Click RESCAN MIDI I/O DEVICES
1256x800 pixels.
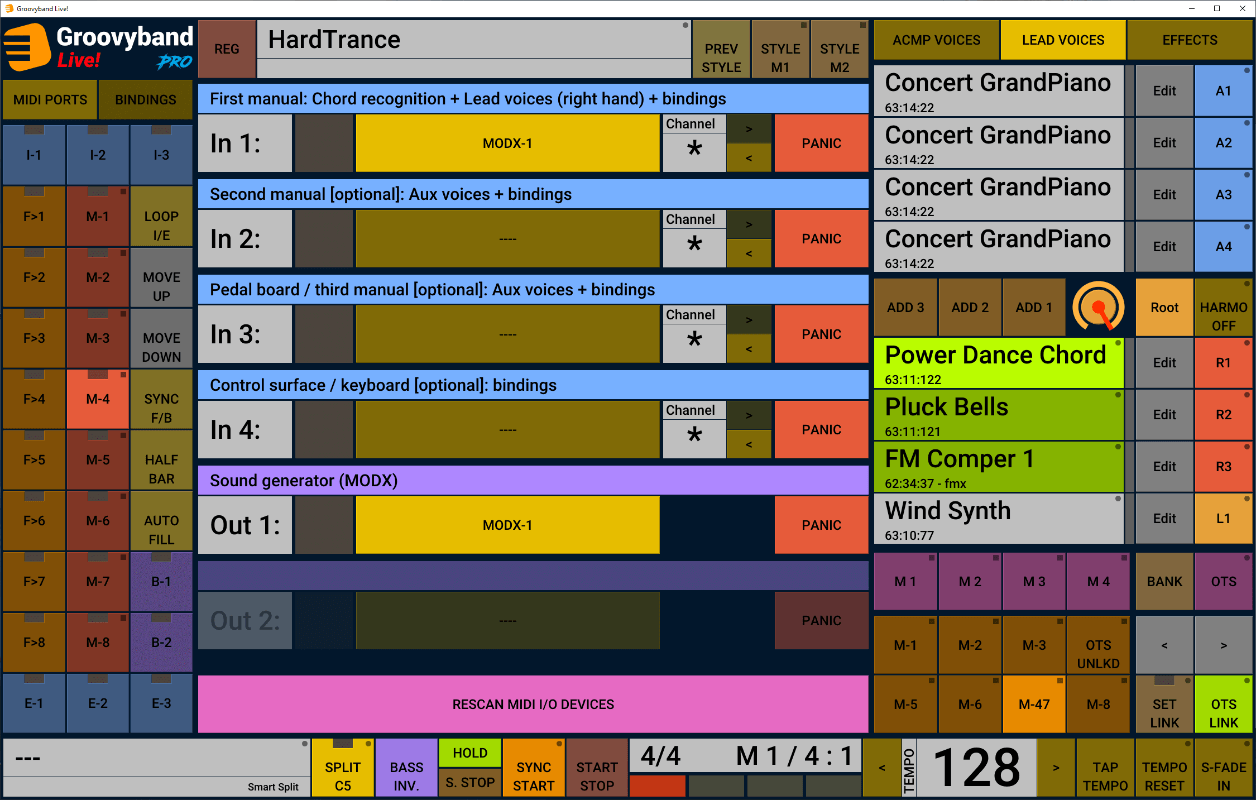coord(533,704)
